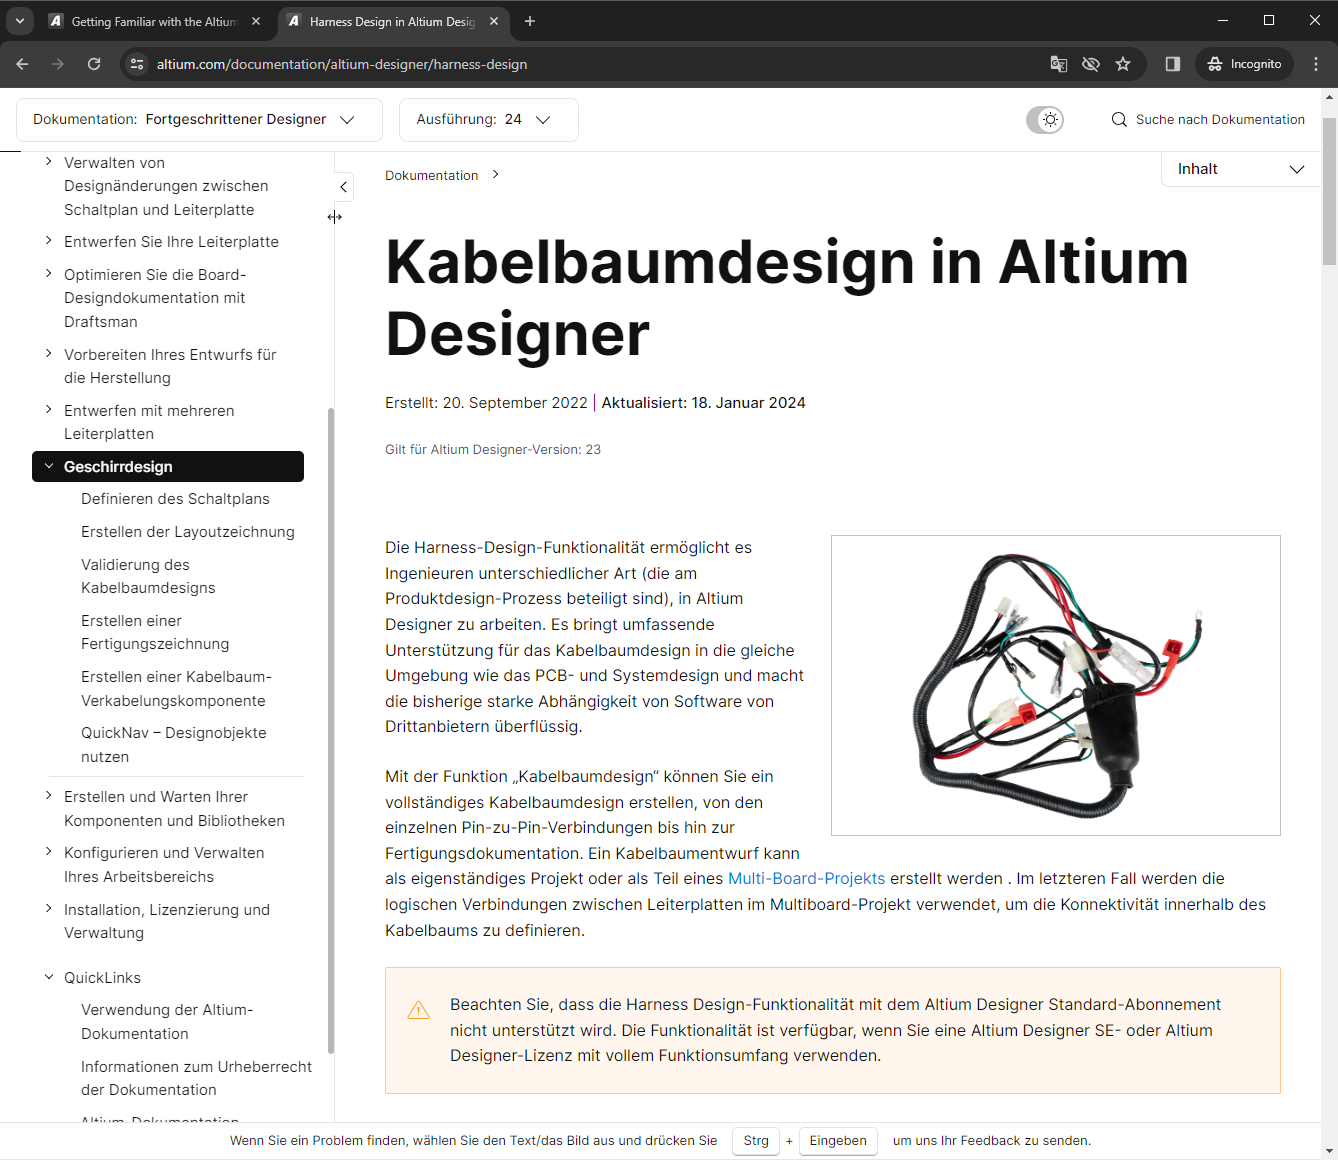Open the Chrome three-dot menu

(x=1316, y=64)
